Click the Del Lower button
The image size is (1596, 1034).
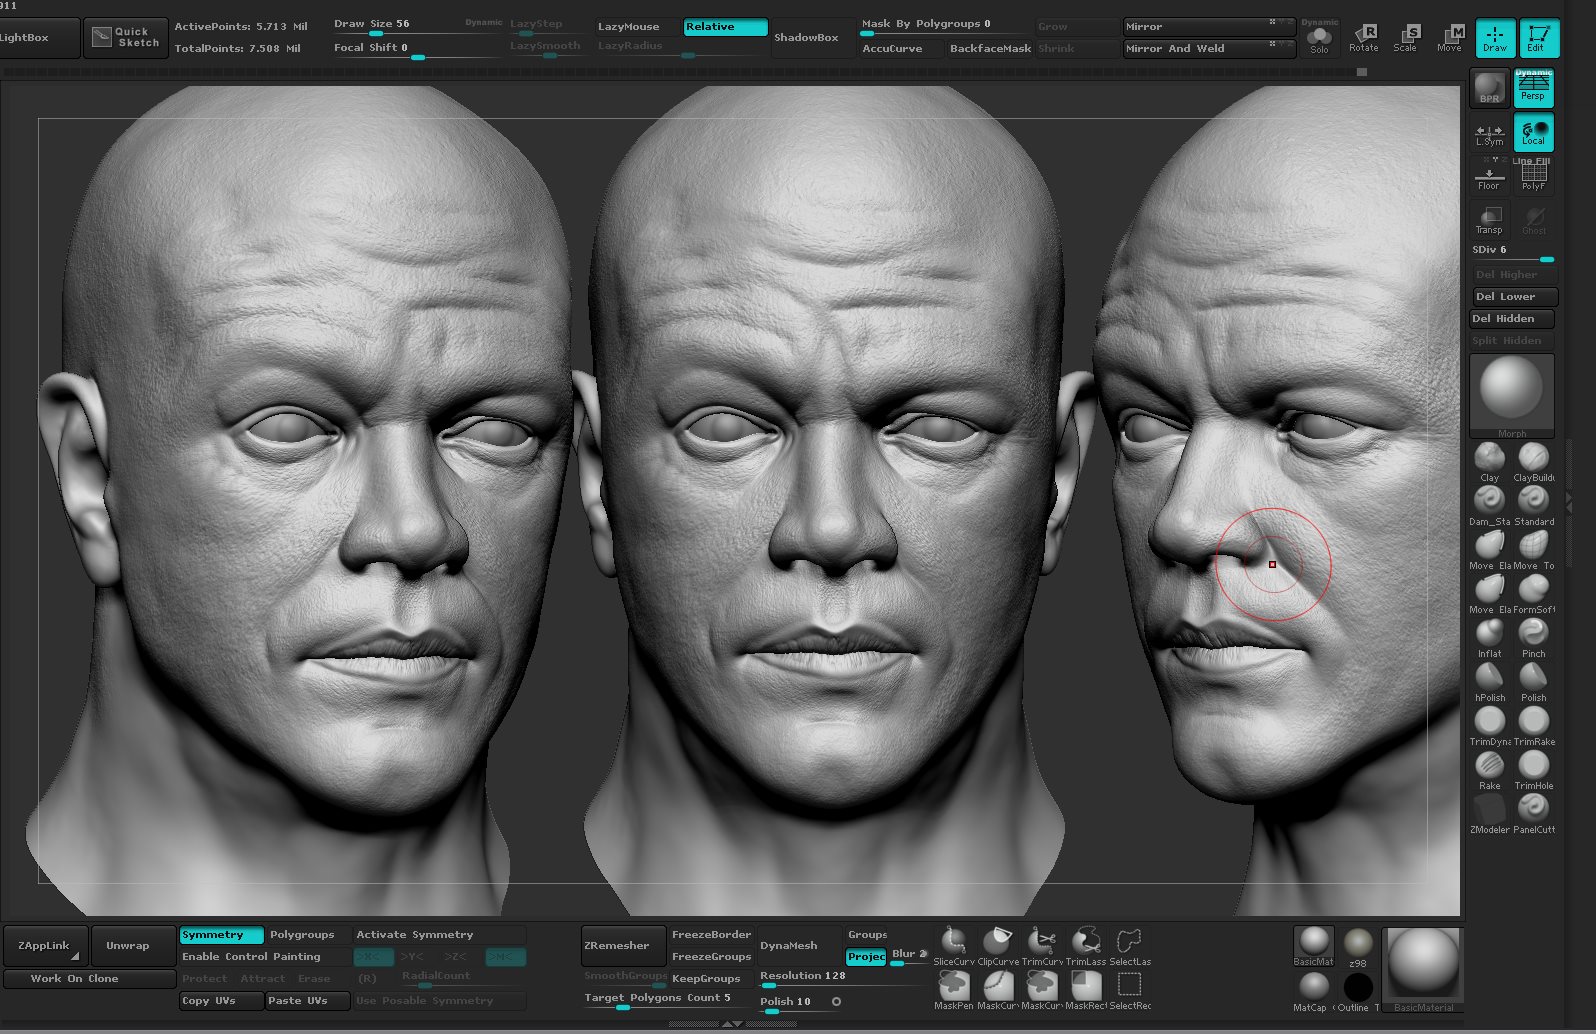1514,297
